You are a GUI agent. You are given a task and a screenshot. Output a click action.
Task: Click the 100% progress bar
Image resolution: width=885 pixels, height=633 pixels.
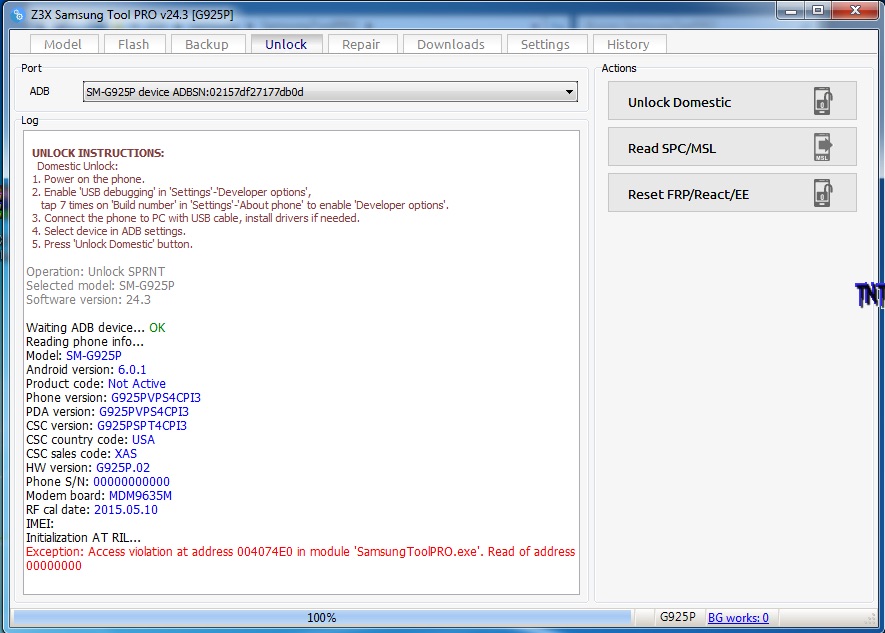tap(321, 618)
